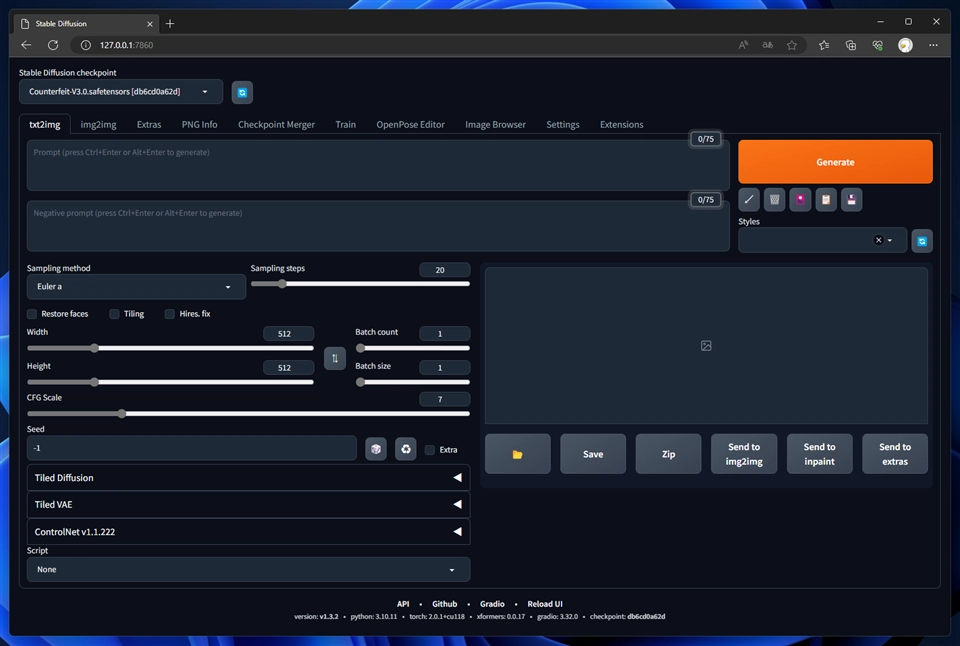This screenshot has height=646, width=960.
Task: Open the Browser essentials heart icon
Action: [878, 45]
